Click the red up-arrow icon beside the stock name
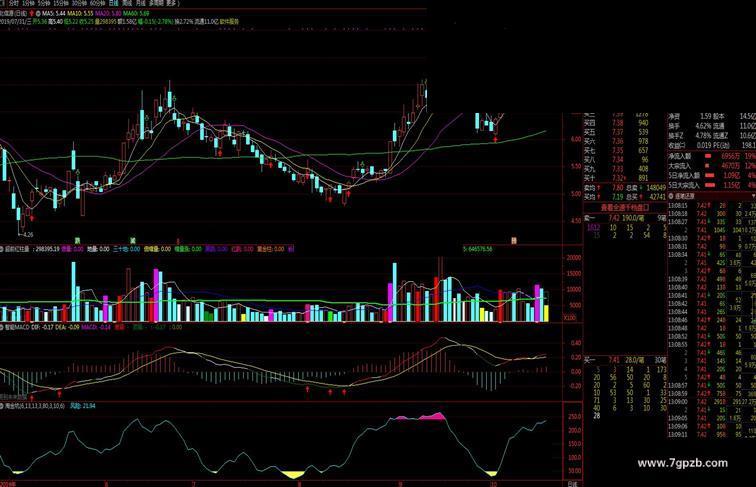756x487 pixels. 31,14
